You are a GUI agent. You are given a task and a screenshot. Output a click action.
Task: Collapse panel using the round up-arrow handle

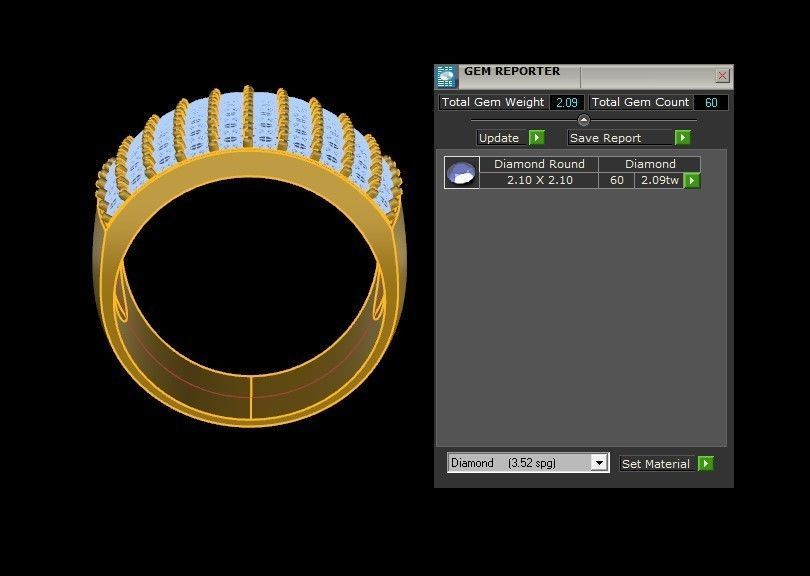click(583, 120)
